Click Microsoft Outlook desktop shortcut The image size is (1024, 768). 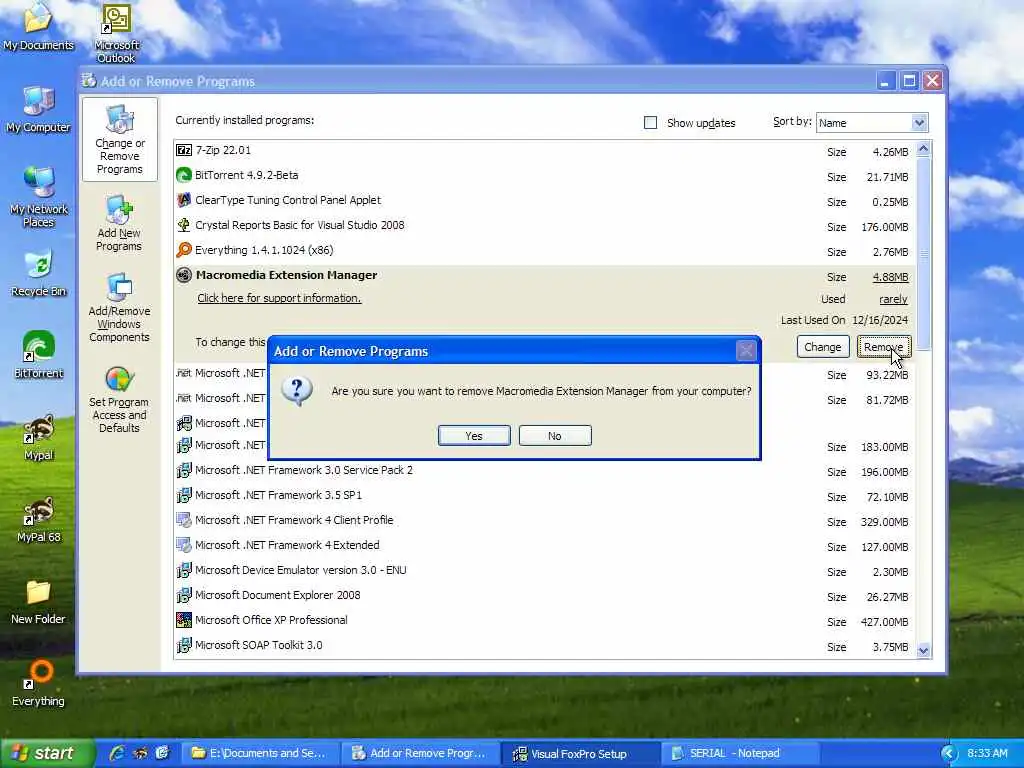pos(116,33)
